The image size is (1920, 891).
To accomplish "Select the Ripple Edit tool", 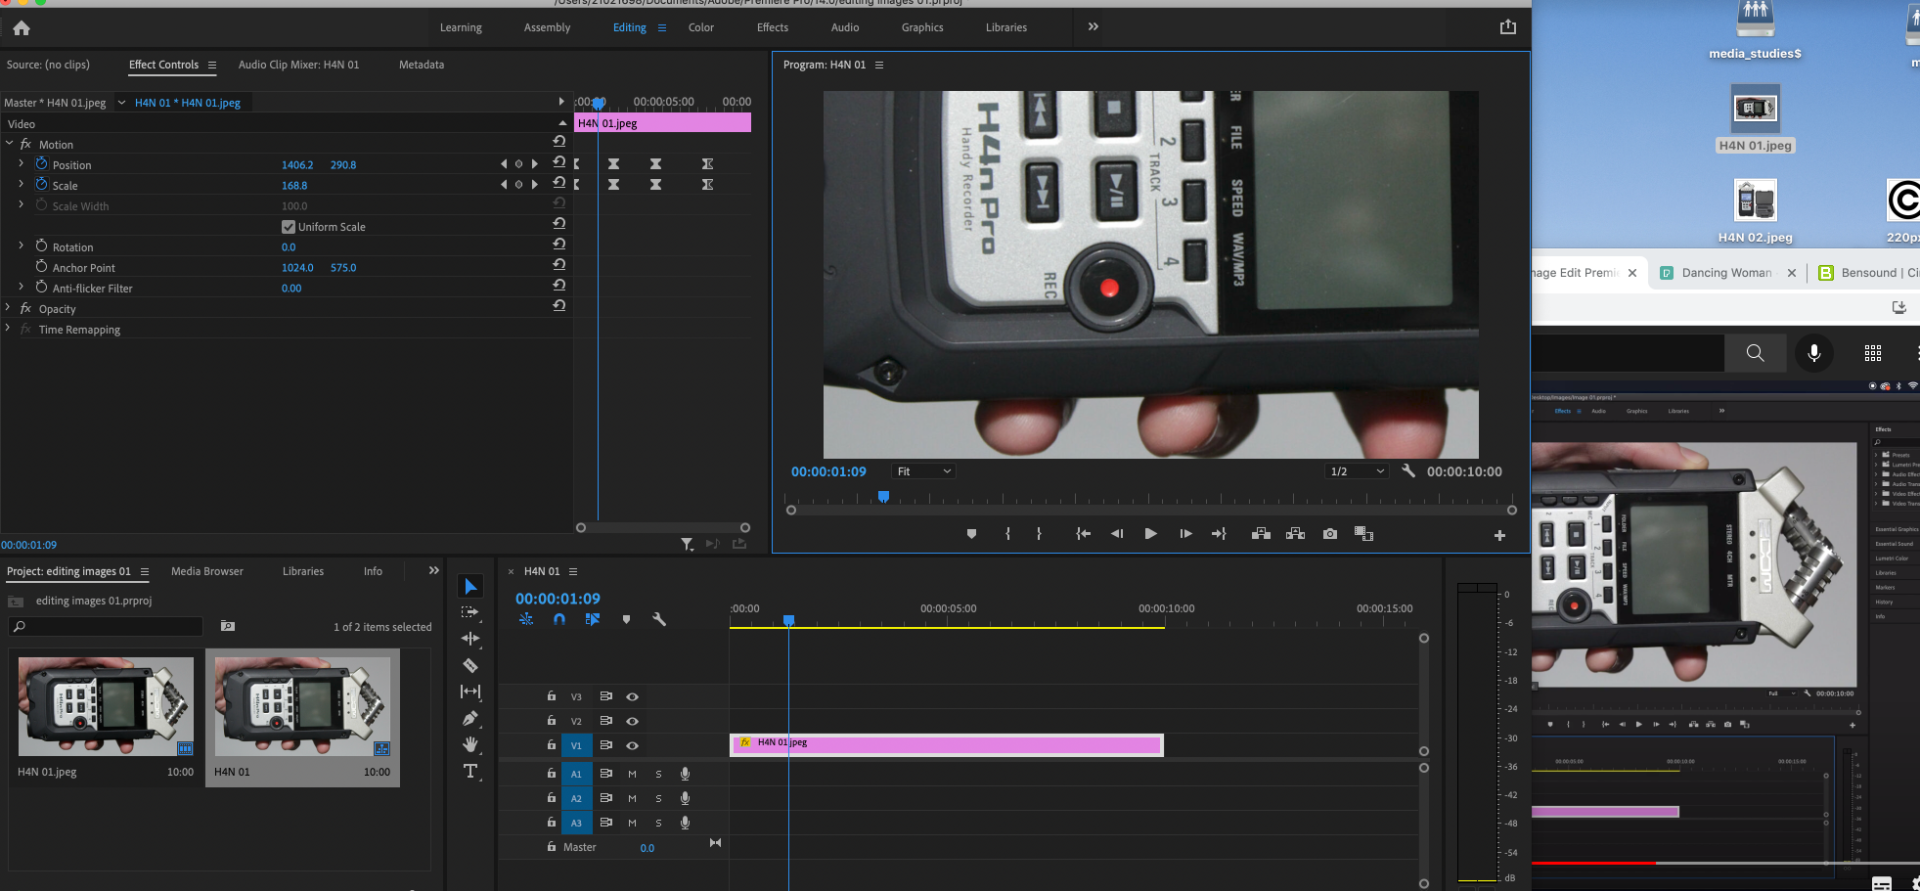I will click(x=470, y=638).
